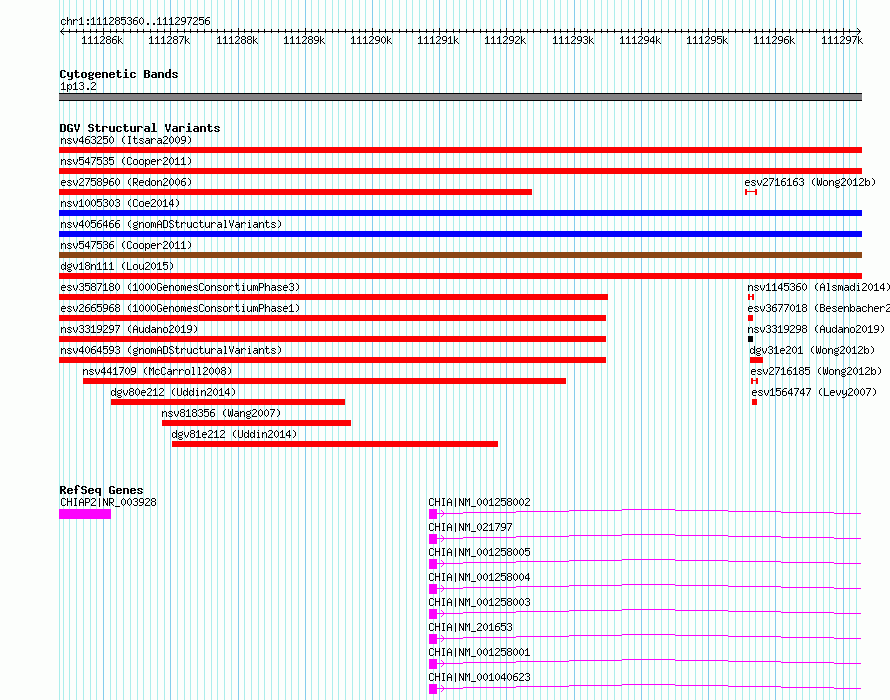Viewport: 890px width, 700px height.
Task: Click the 1p13.2 cytogenetic band bar
Action: pos(460,97)
